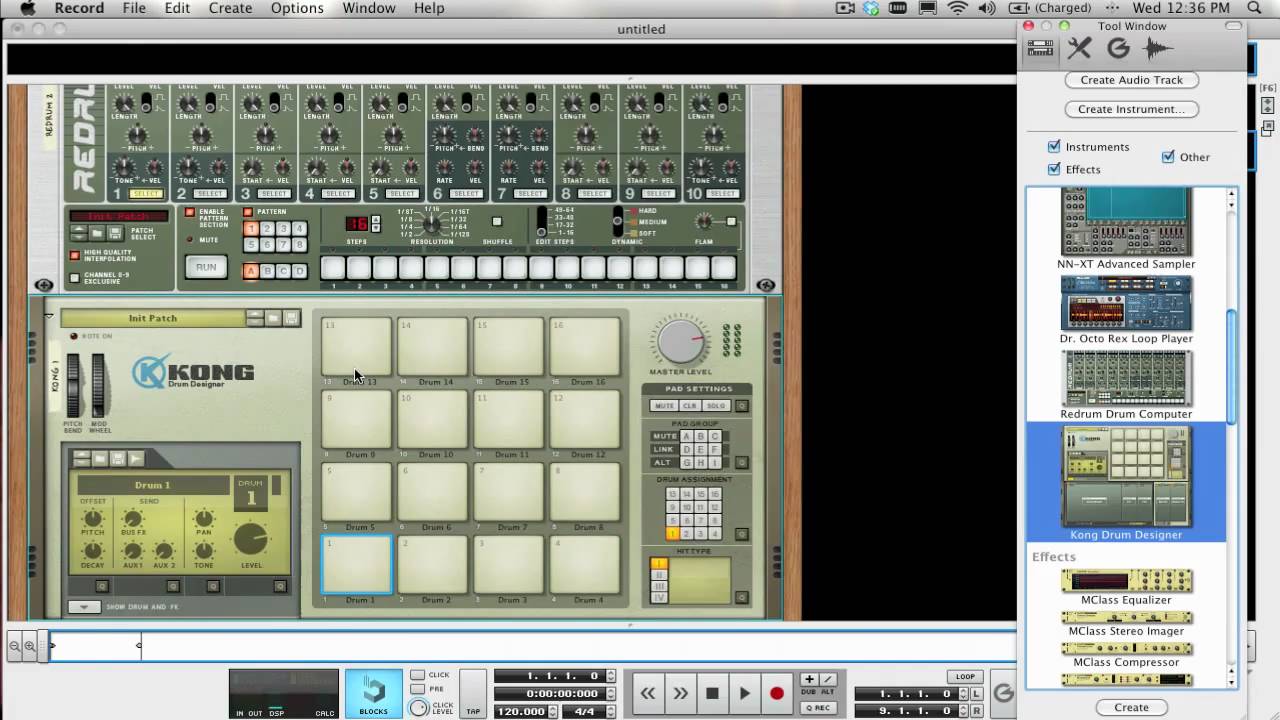Click Create Audio Track button

pos(1131,80)
